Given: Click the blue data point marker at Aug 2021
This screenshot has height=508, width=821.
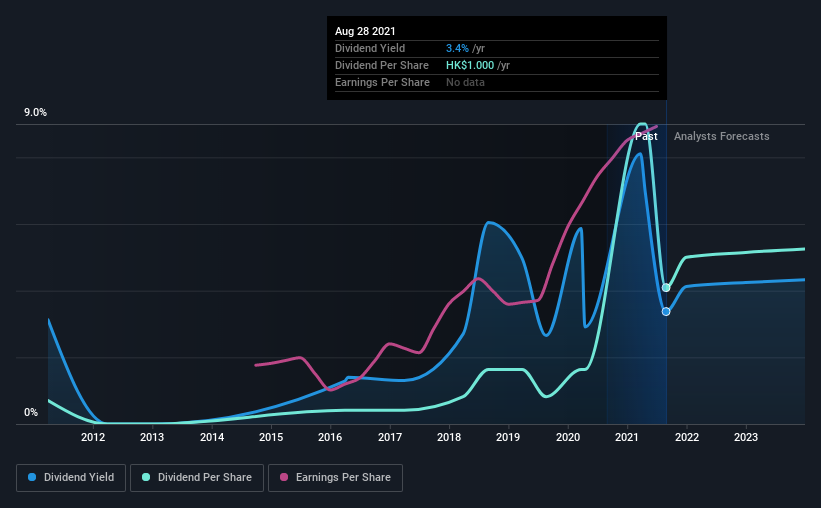Looking at the screenshot, I should 666,312.
